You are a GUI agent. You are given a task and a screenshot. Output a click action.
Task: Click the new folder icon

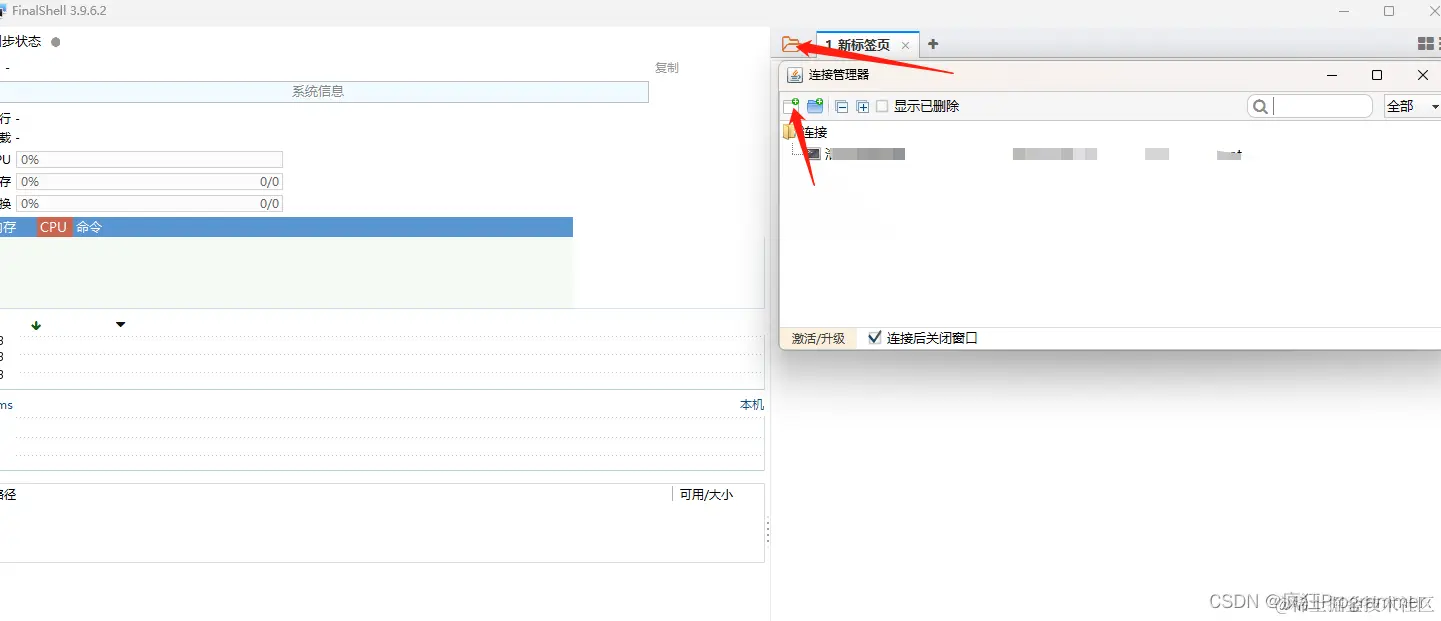pyautogui.click(x=815, y=105)
